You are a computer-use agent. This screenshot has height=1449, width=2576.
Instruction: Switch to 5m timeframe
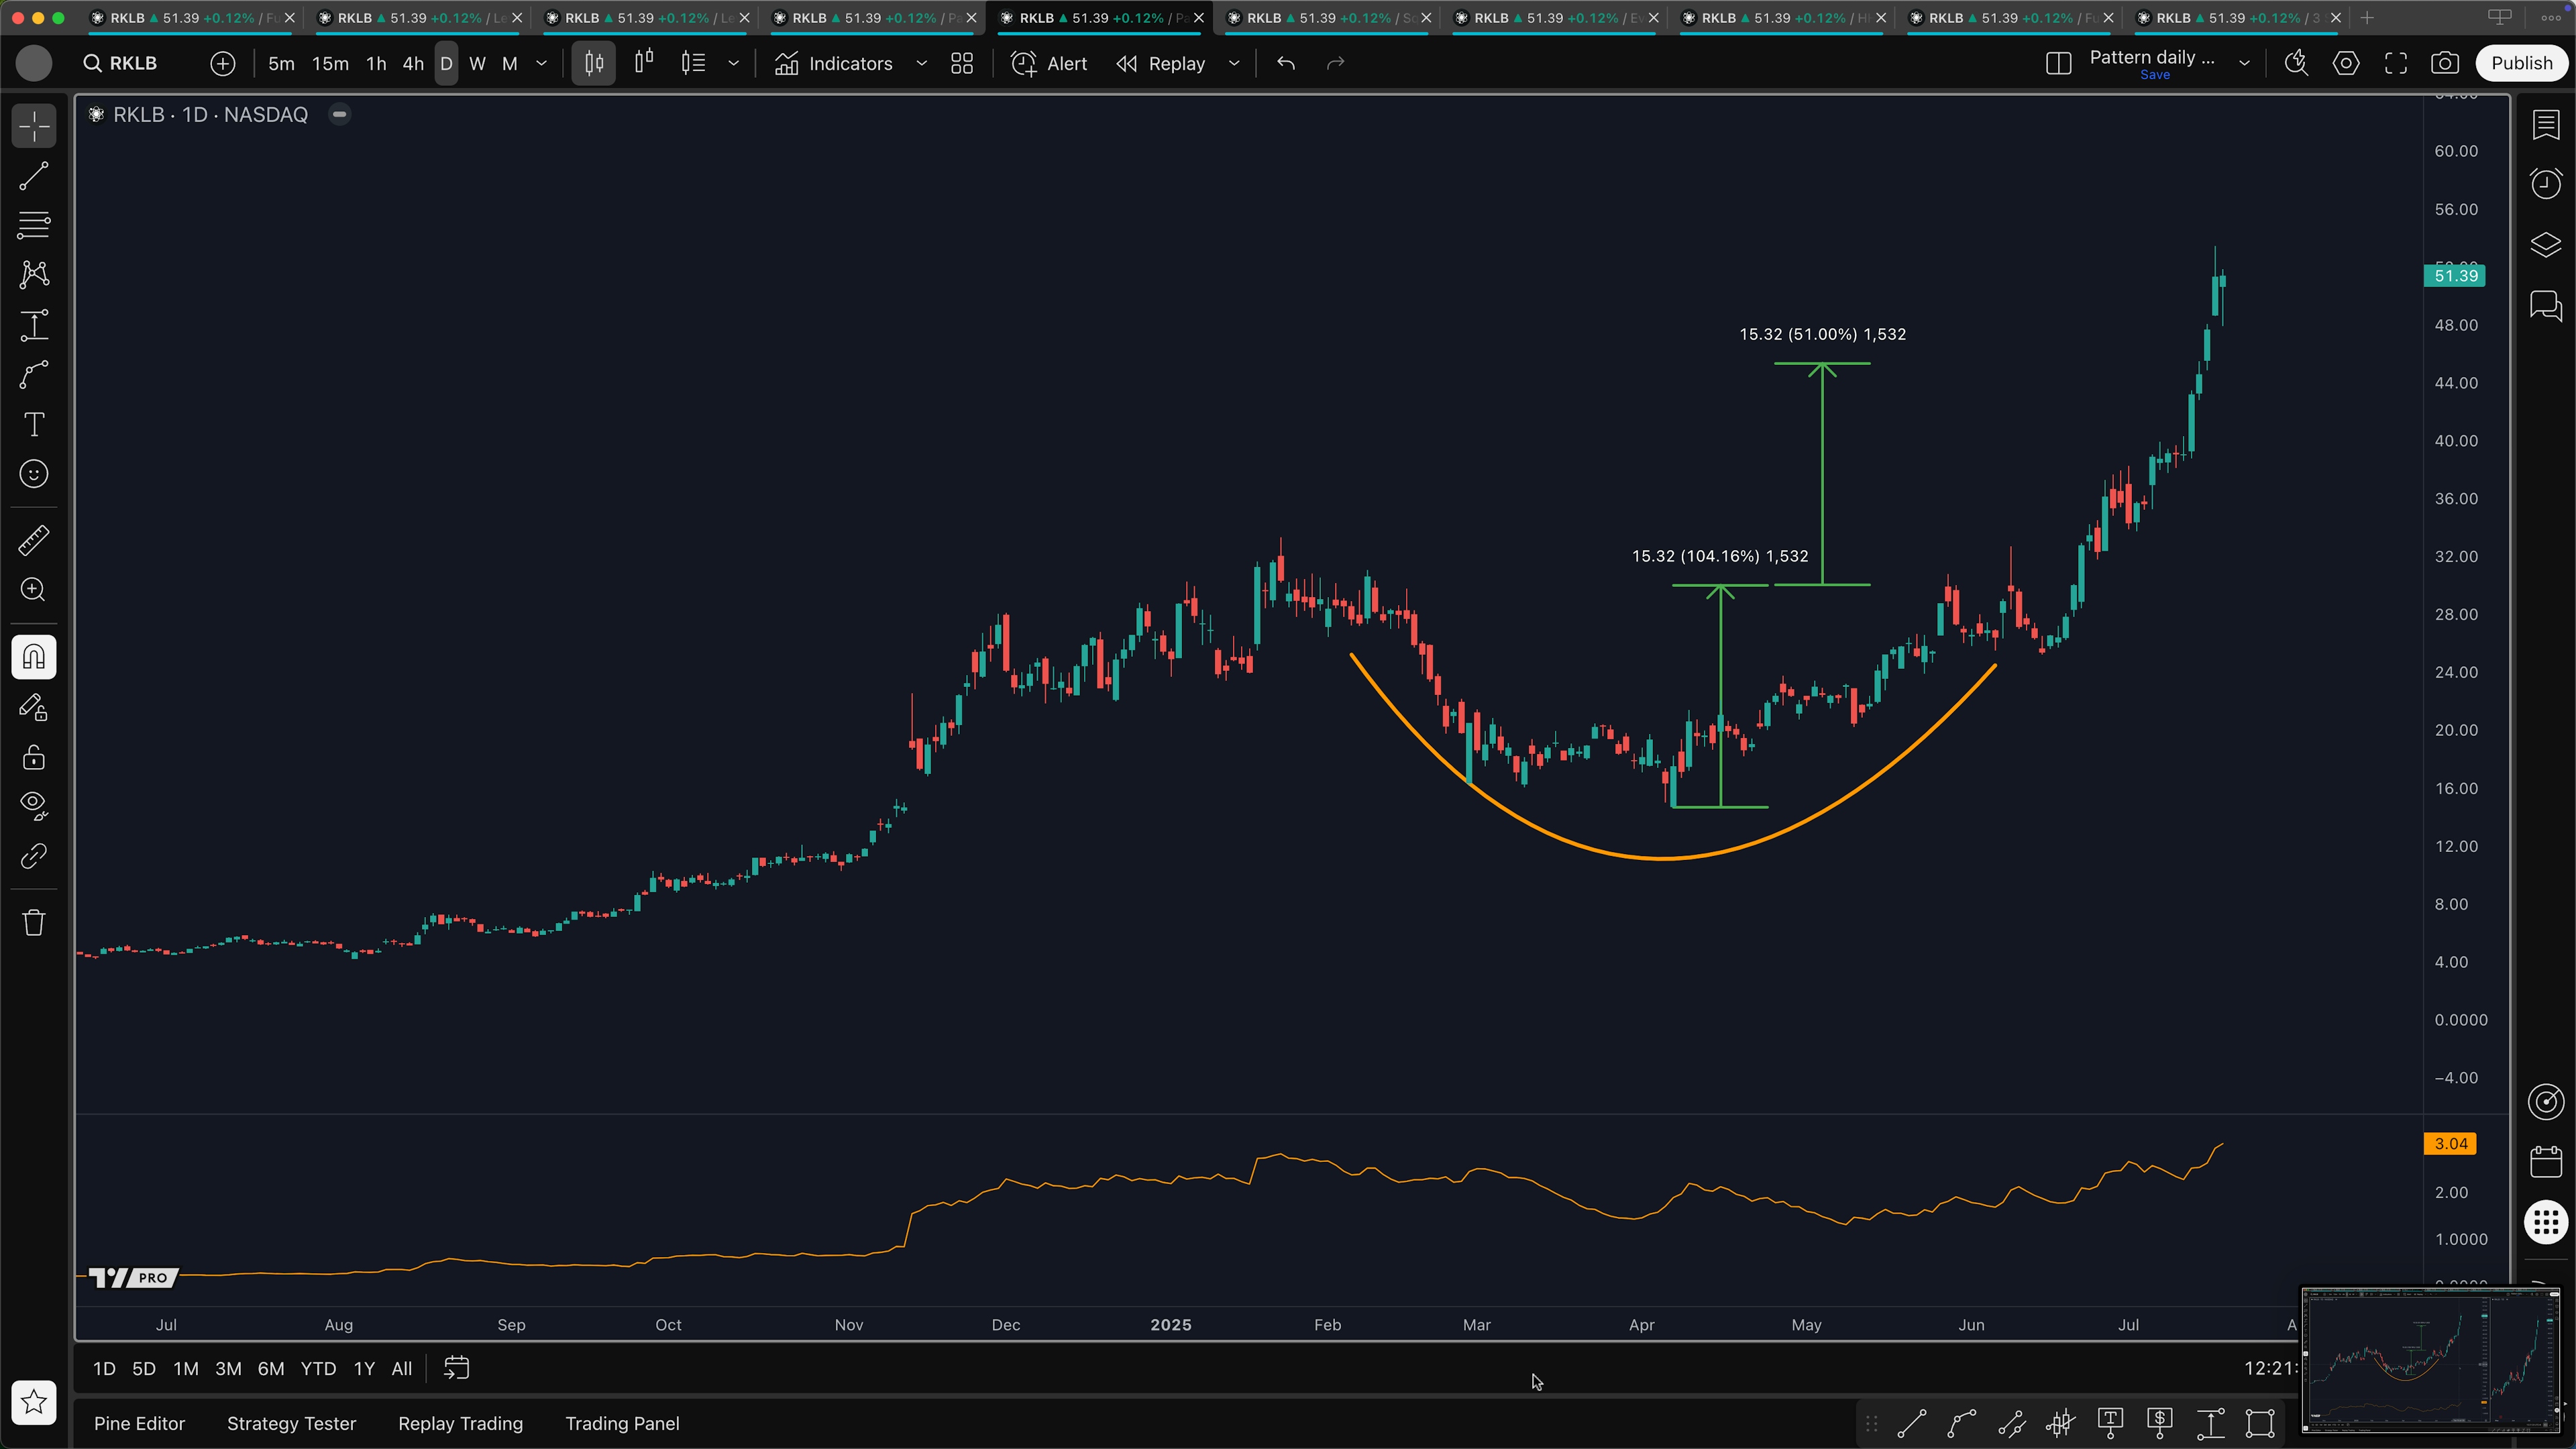[x=281, y=64]
